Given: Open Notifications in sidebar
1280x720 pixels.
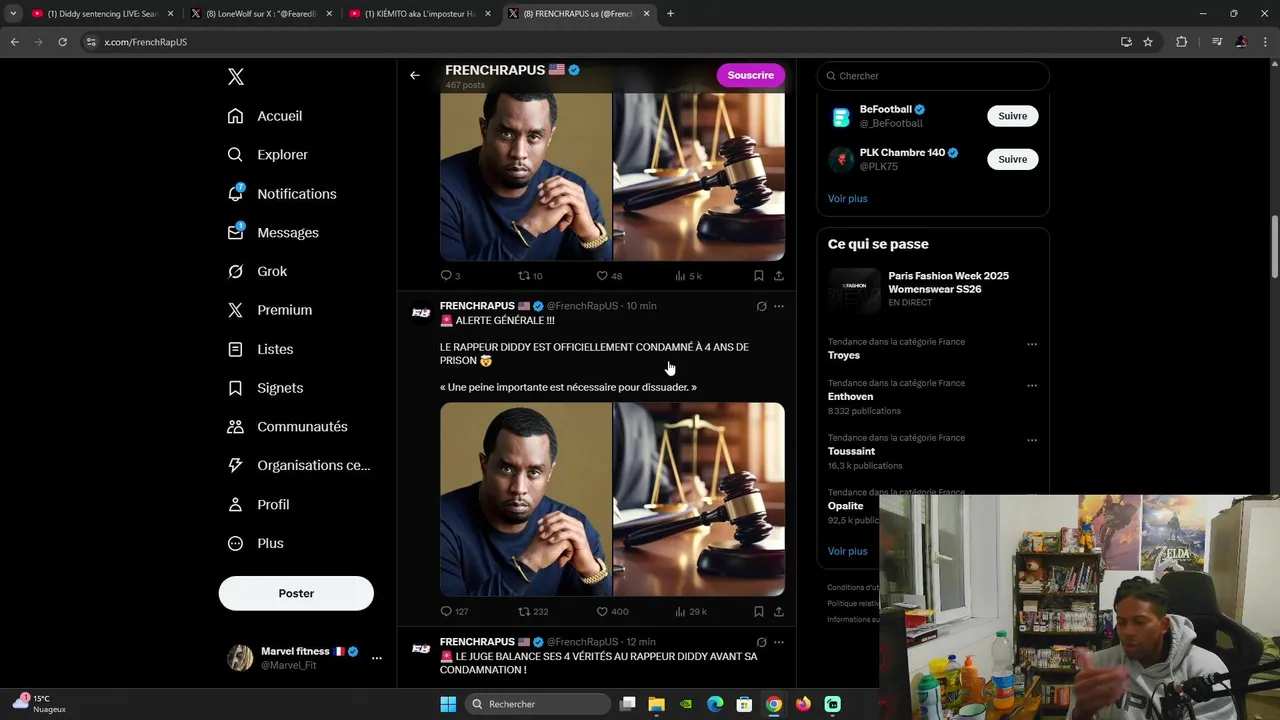Looking at the screenshot, I should pyautogui.click(x=282, y=194).
